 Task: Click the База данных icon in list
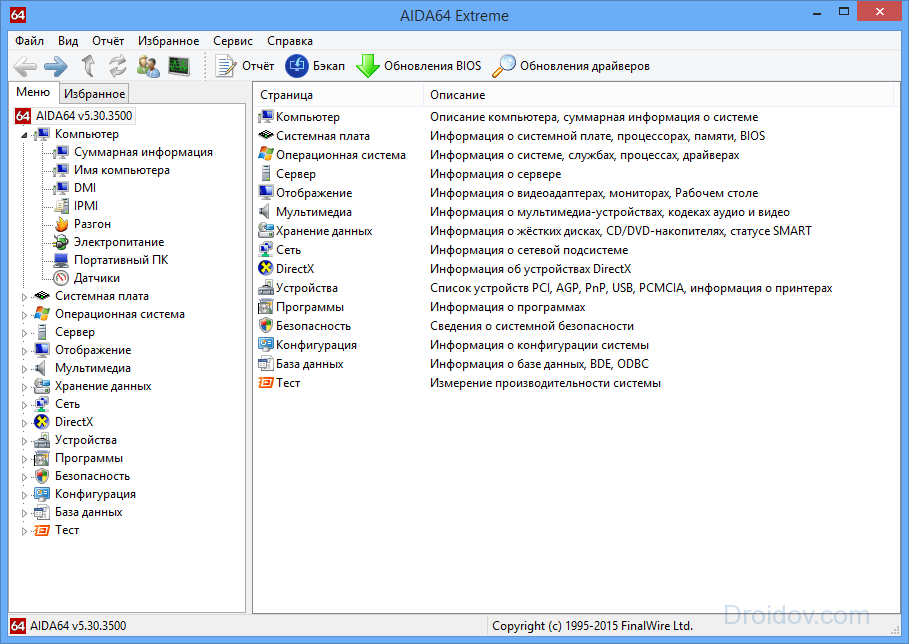tap(266, 364)
